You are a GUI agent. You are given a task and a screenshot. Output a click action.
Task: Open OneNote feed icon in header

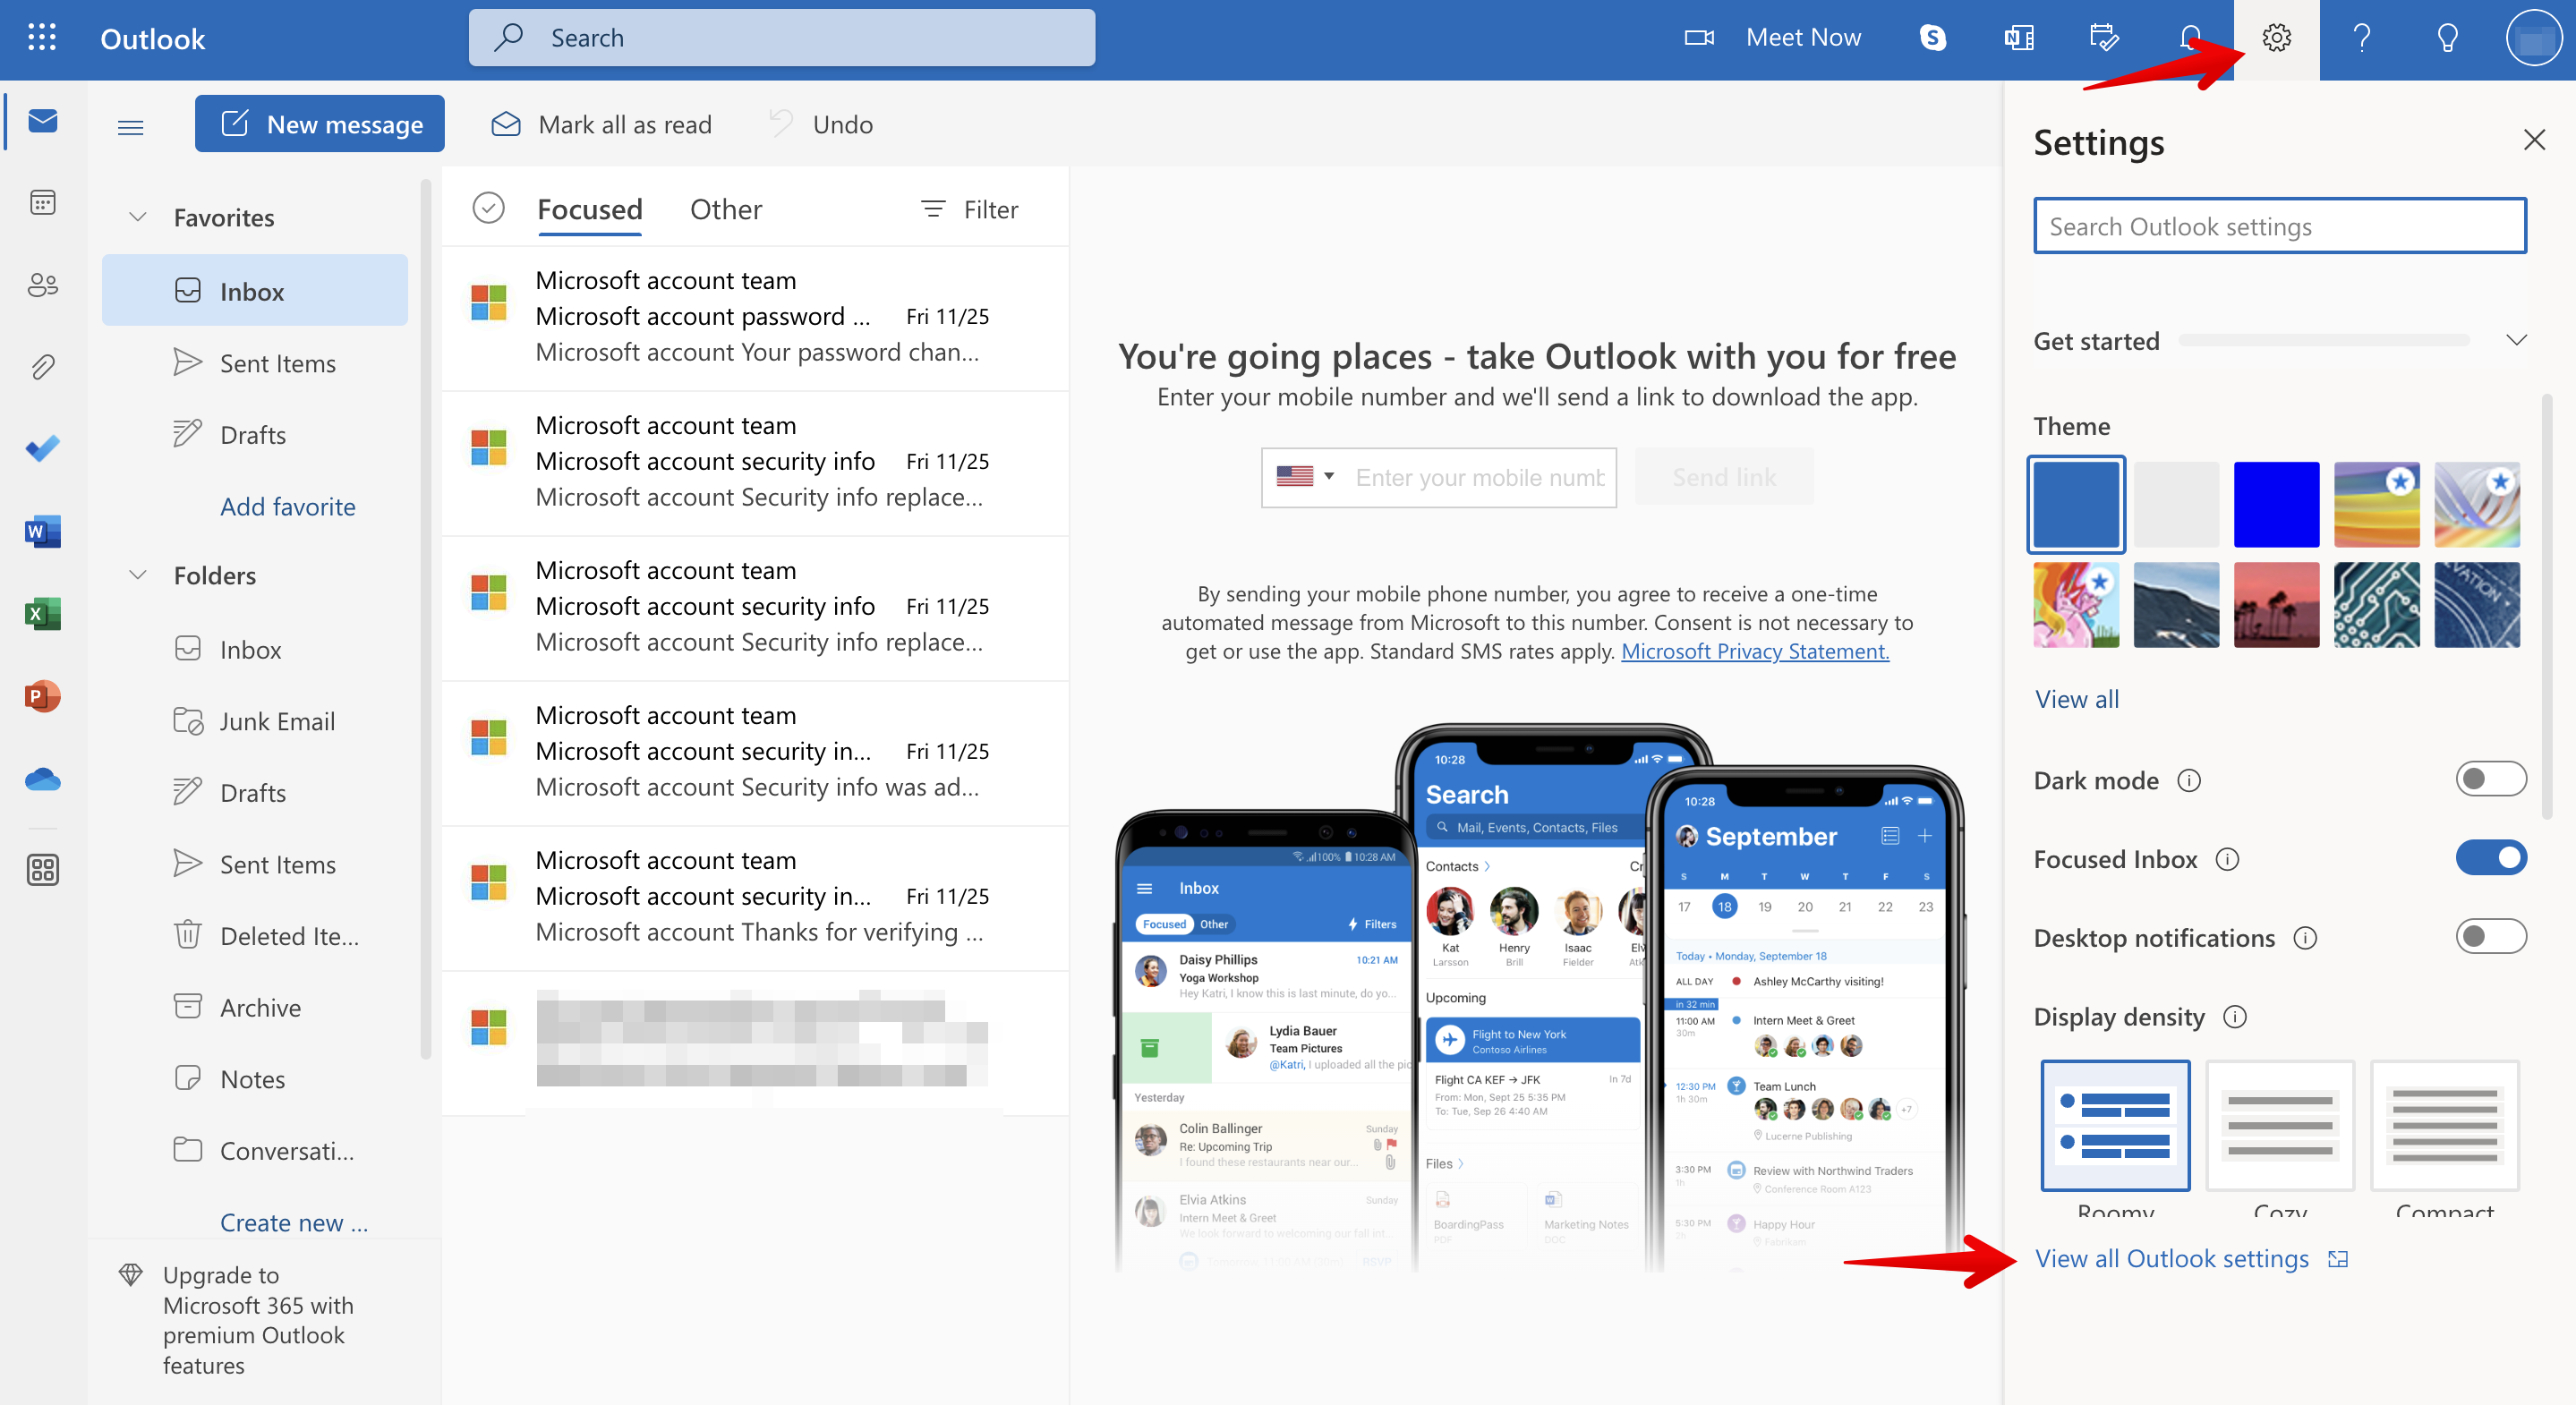pos(2018,38)
